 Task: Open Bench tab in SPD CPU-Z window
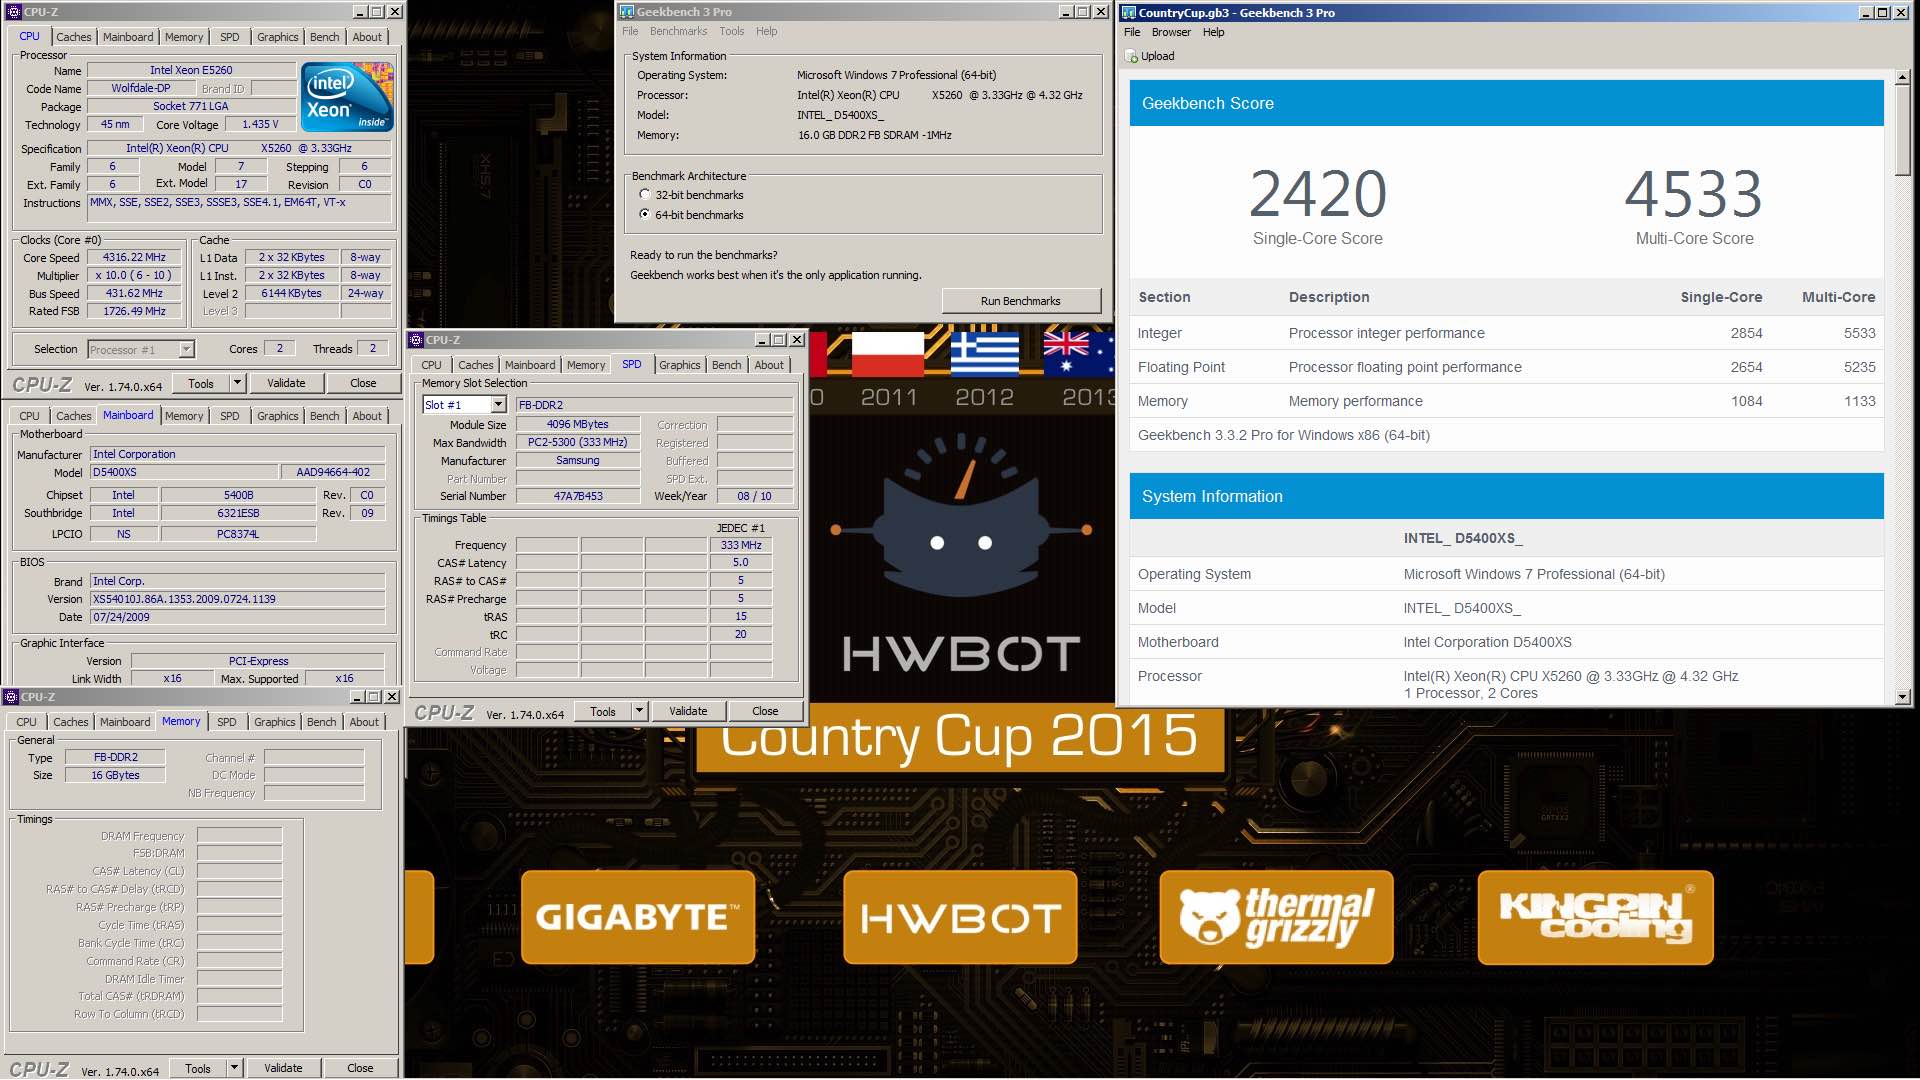[726, 365]
